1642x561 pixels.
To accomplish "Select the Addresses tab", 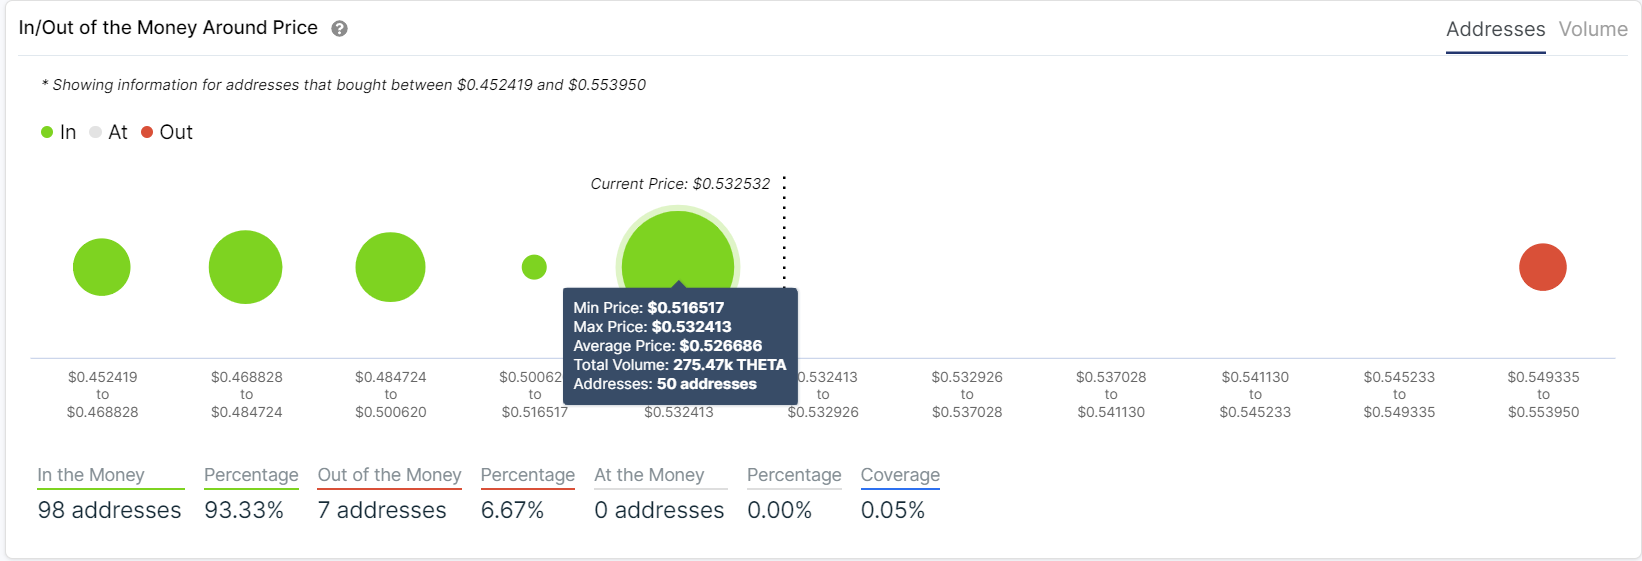I will coord(1495,29).
